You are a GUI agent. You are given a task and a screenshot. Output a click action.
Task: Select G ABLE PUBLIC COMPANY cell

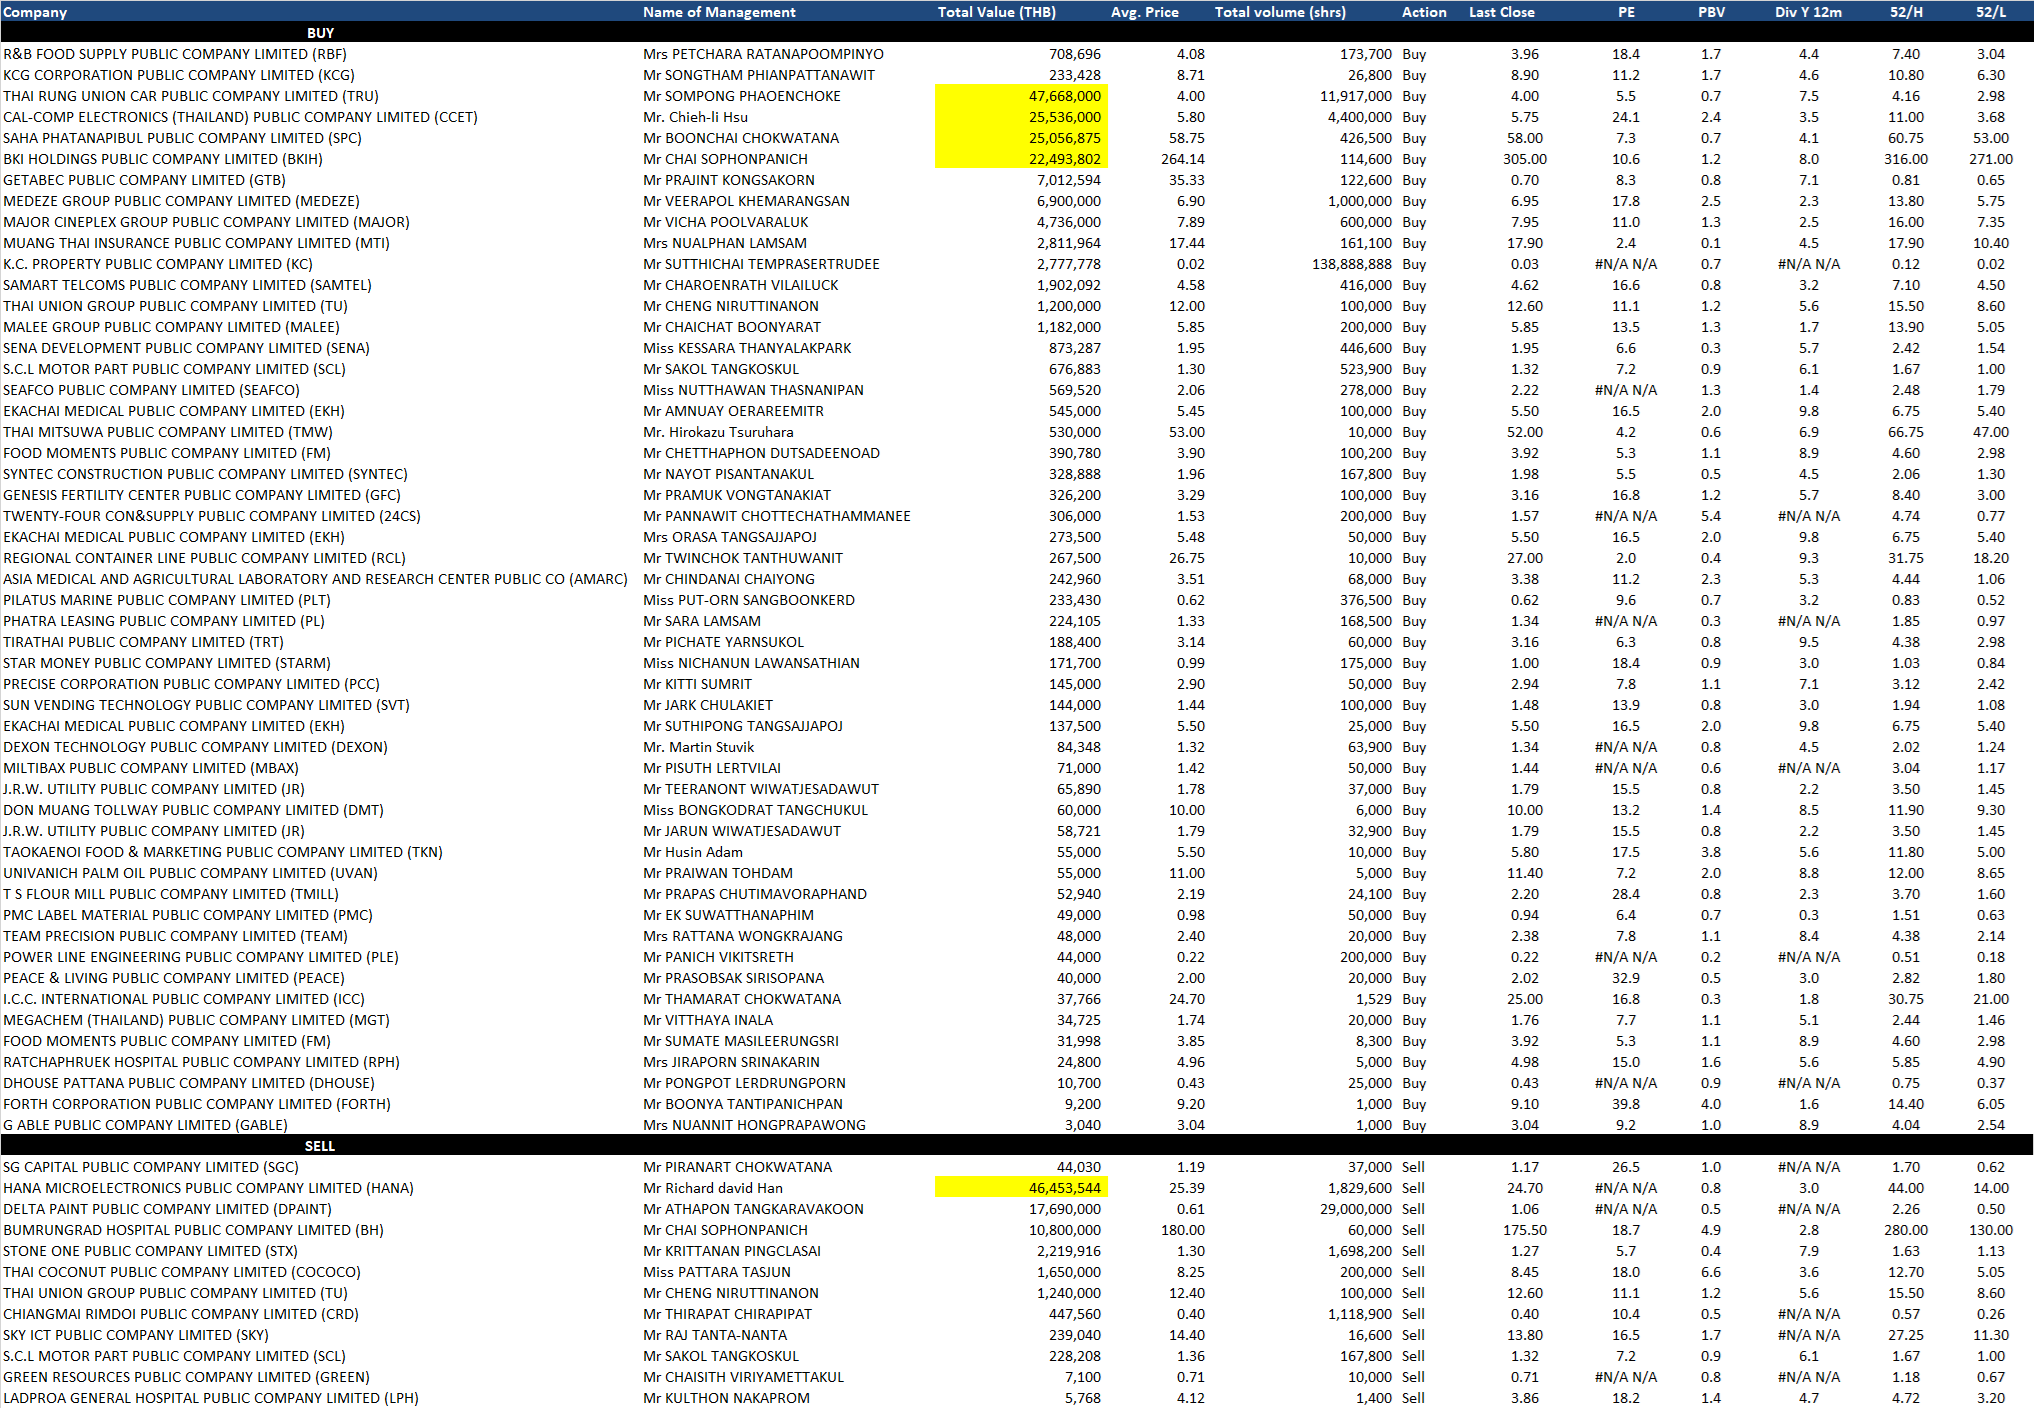(x=145, y=1125)
